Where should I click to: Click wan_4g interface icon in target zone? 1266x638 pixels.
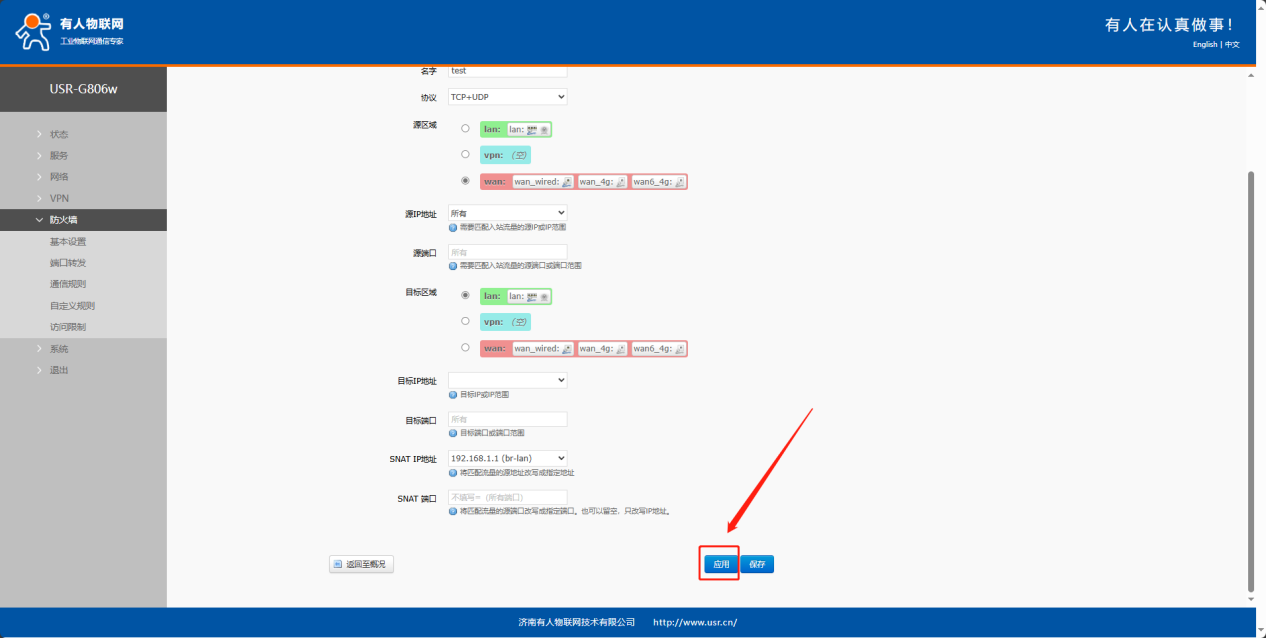620,349
